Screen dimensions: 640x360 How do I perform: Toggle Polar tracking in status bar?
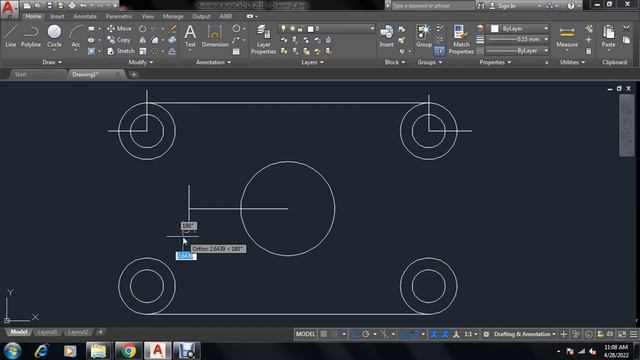coord(366,334)
